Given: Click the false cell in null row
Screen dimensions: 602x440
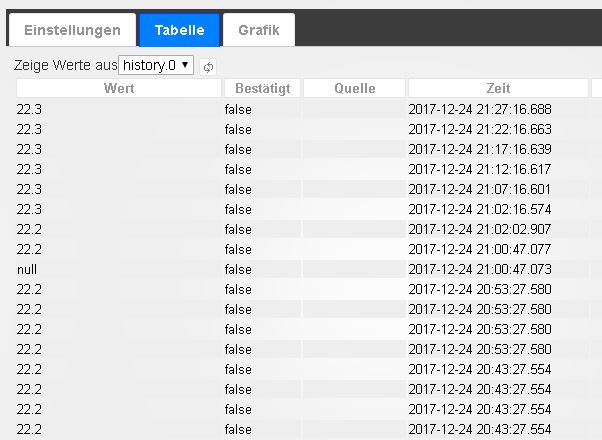Looking at the screenshot, I should coord(238,269).
